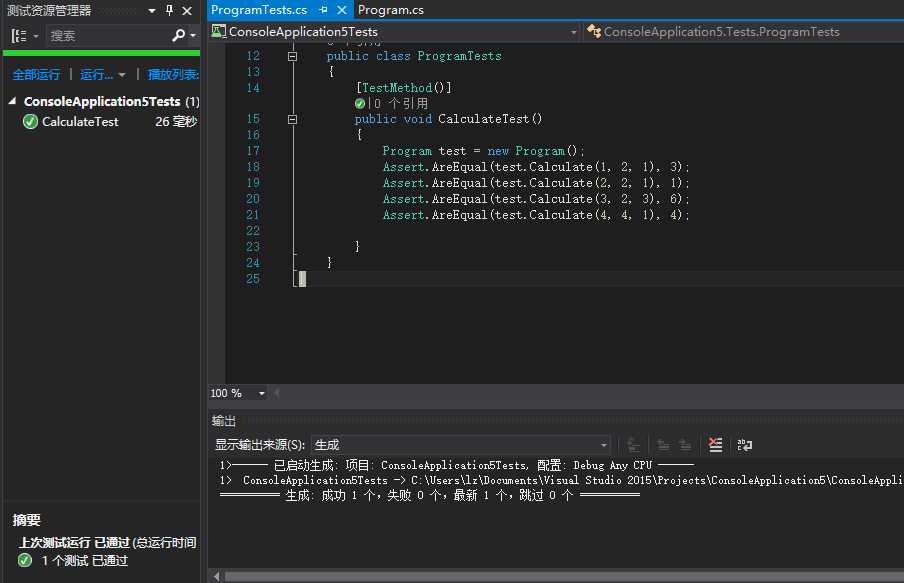
Task: Click the Assert line with Calculate(2, 2, 1)
Action: (536, 183)
